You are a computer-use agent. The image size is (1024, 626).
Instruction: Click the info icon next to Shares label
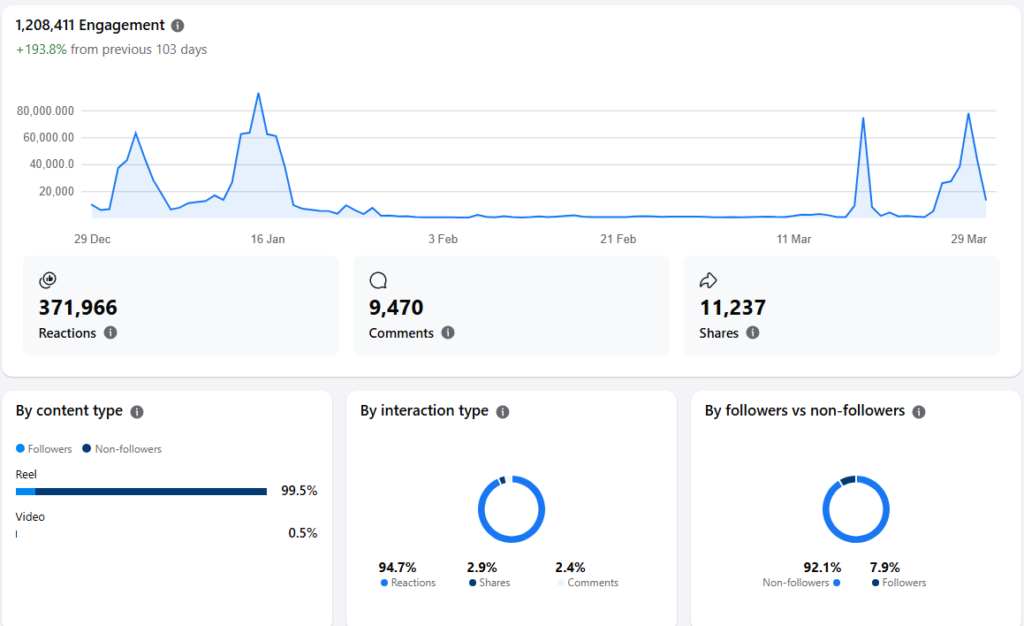(x=752, y=333)
